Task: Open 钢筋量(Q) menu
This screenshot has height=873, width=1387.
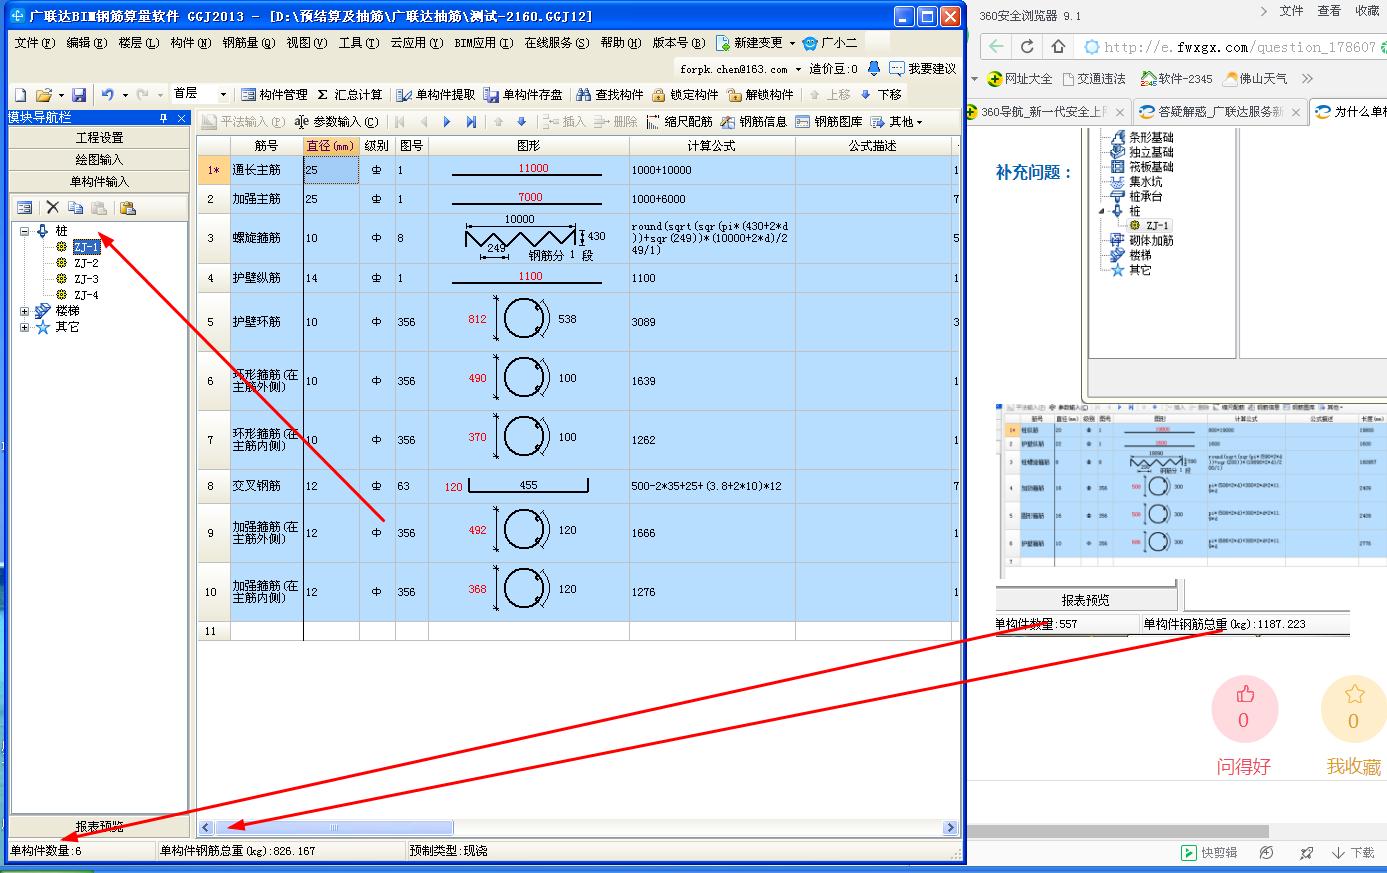Action: [x=247, y=43]
